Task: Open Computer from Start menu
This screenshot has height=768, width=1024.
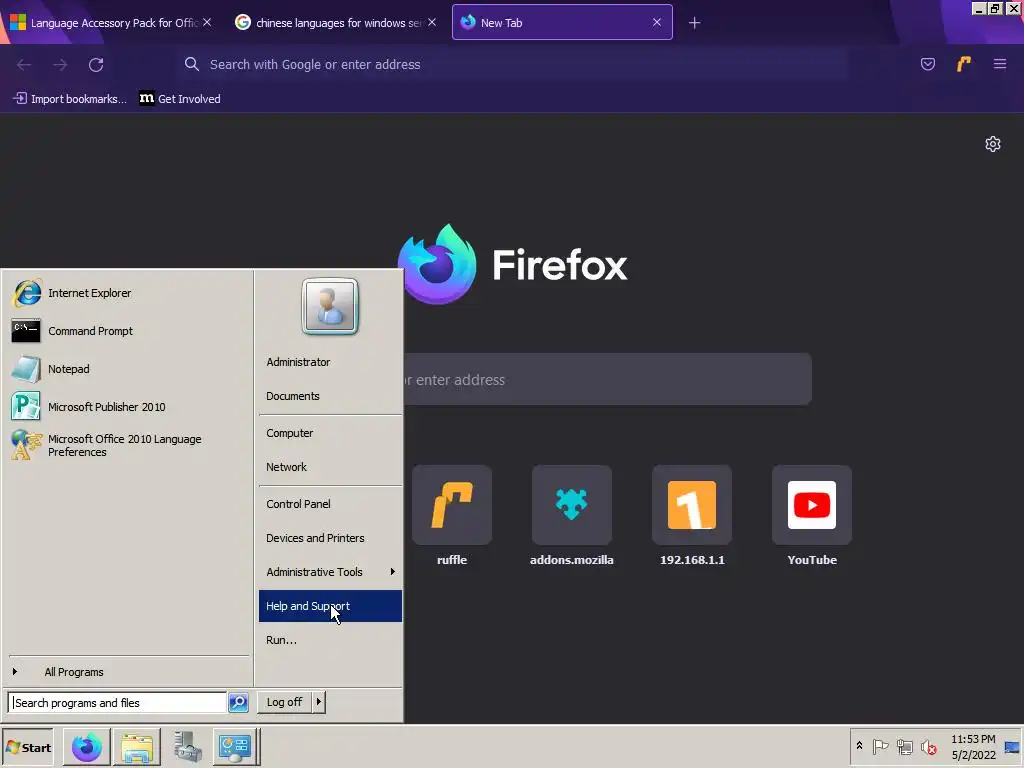Action: tap(330, 434)
